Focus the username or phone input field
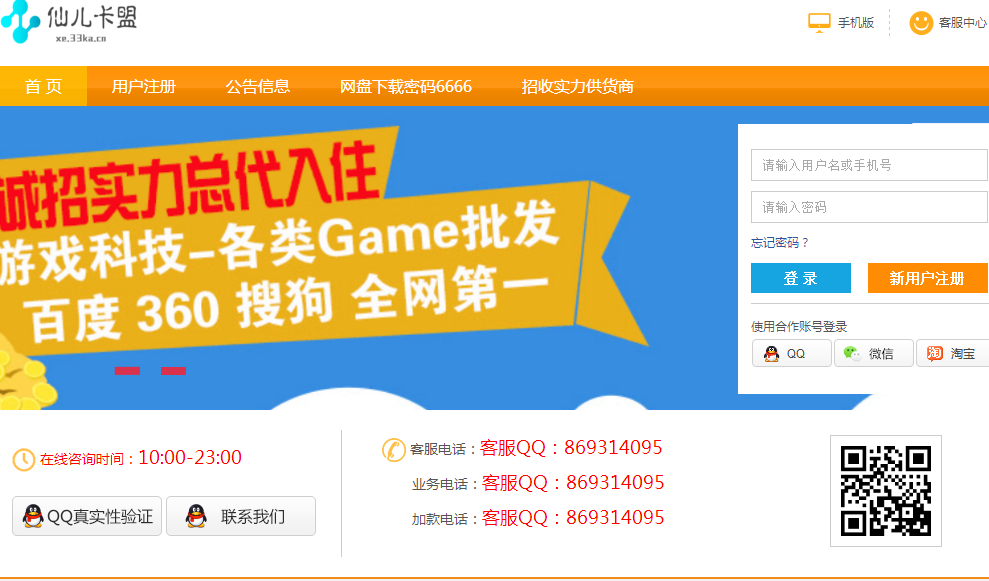This screenshot has width=989, height=581. coord(869,165)
